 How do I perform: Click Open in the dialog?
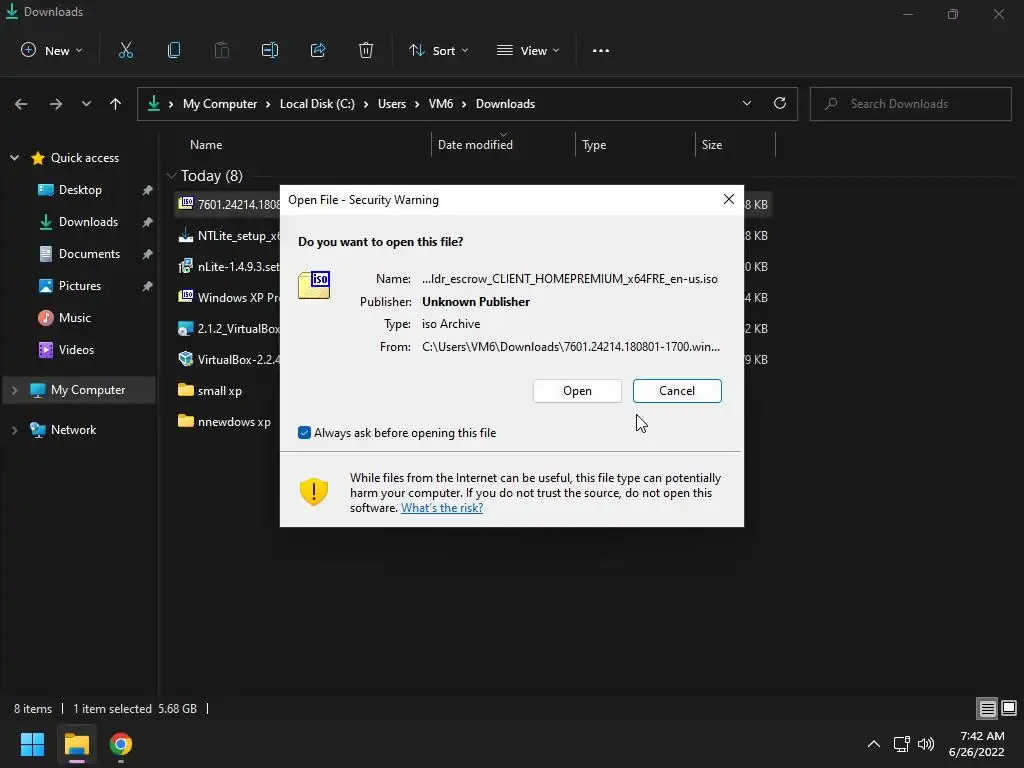[577, 391]
